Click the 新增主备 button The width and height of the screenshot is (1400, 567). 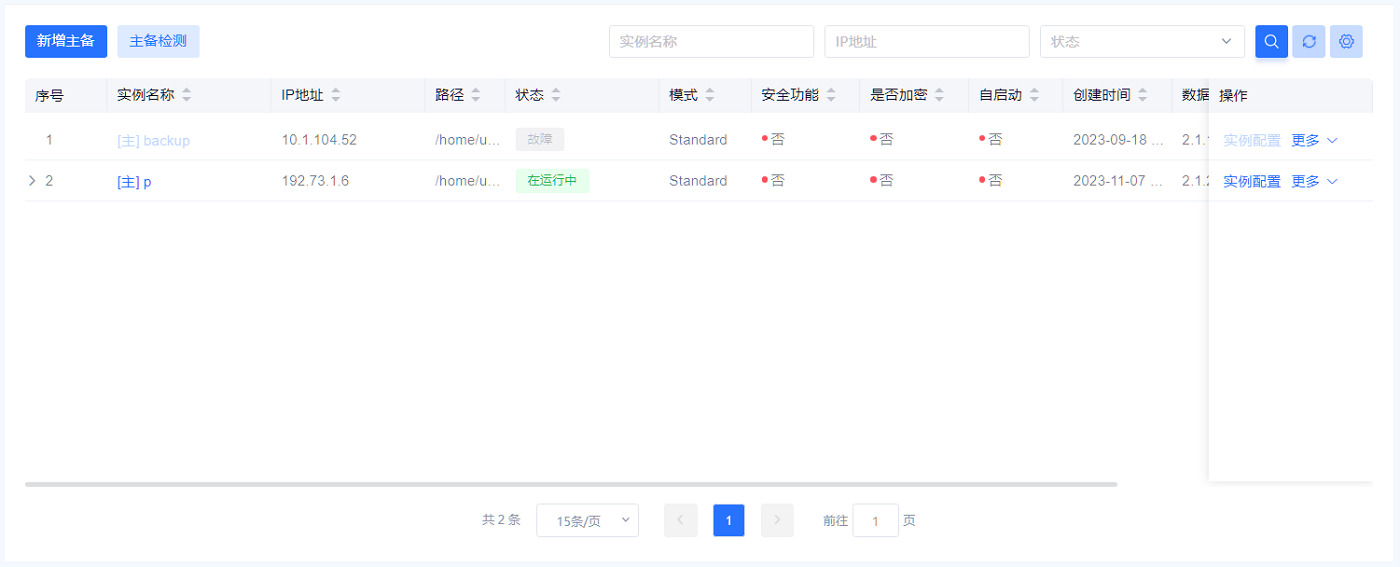[66, 41]
